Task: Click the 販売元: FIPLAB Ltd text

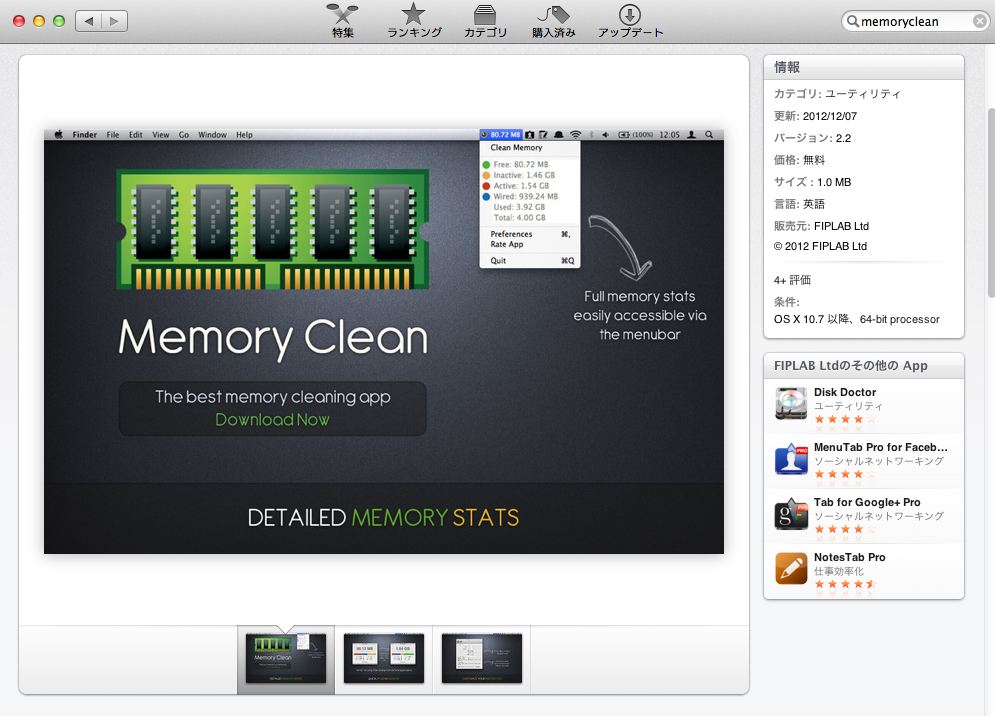Action: click(x=821, y=226)
